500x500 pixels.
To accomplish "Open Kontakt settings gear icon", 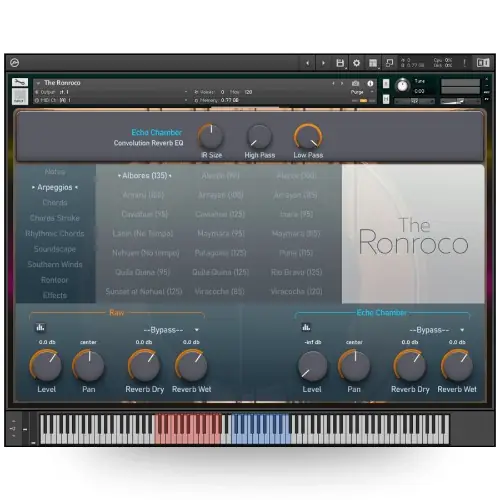I will (x=356, y=63).
